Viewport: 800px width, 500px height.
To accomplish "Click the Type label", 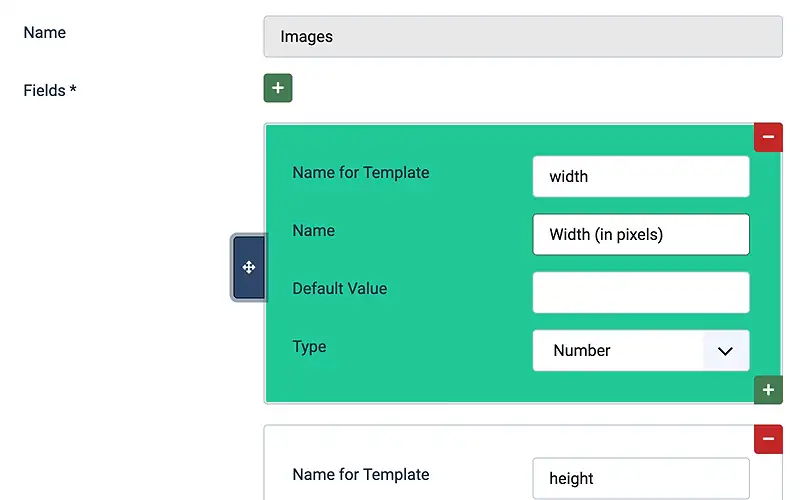I will [309, 347].
